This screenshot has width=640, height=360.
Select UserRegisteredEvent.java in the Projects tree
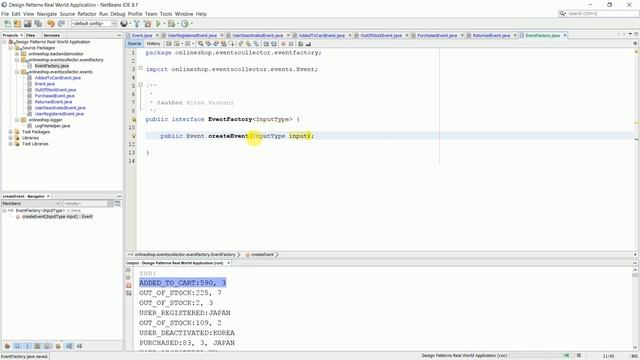pos(59,114)
